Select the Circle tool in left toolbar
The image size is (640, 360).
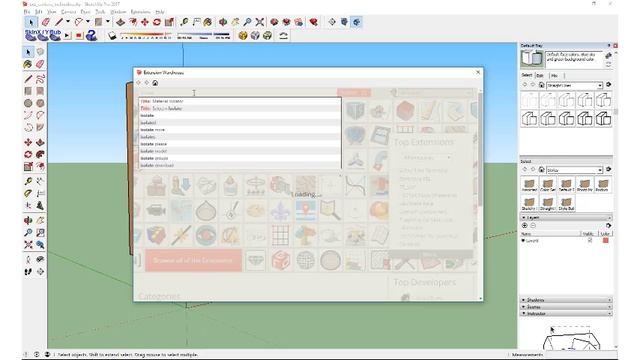[28, 103]
